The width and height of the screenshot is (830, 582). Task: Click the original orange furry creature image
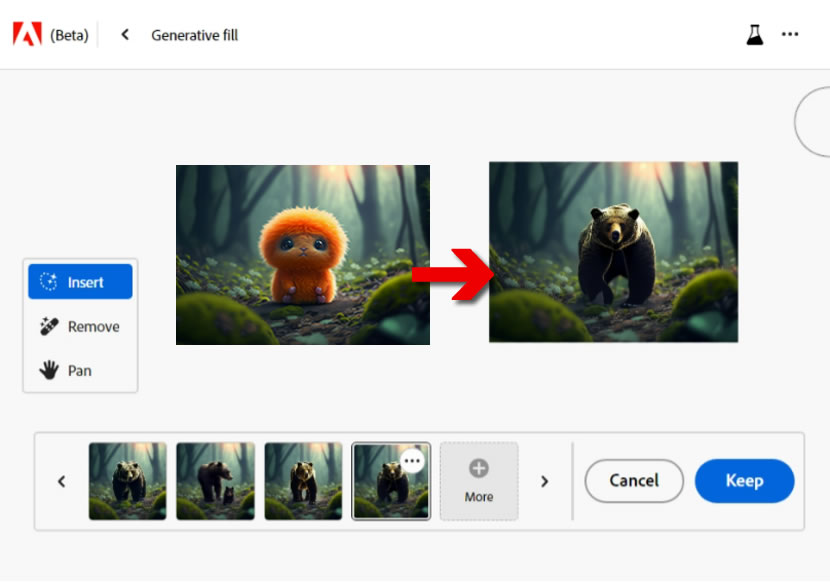click(x=302, y=255)
